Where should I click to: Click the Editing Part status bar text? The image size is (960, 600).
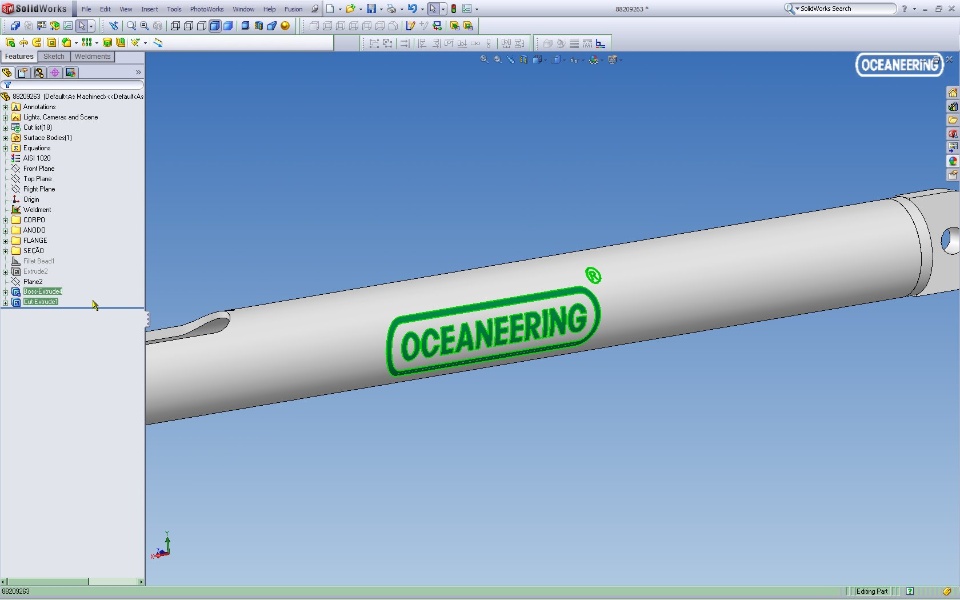tap(872, 591)
